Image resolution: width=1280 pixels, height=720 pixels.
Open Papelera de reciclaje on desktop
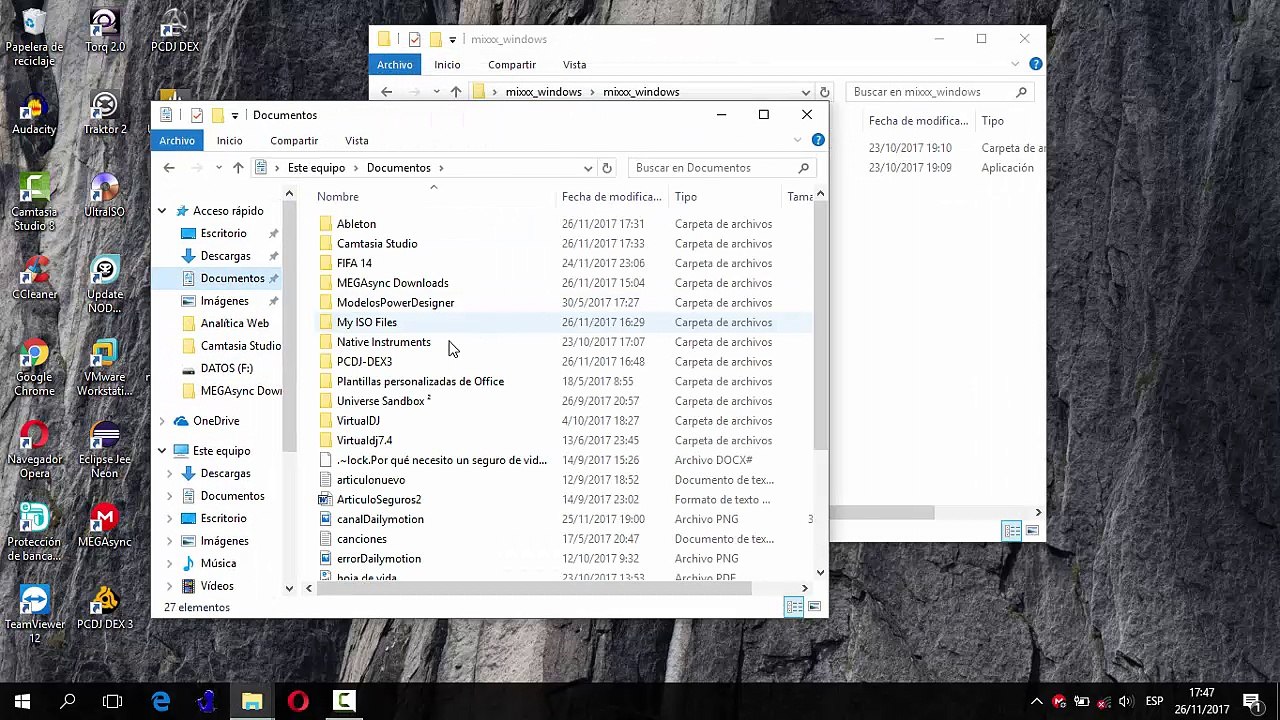tap(34, 38)
